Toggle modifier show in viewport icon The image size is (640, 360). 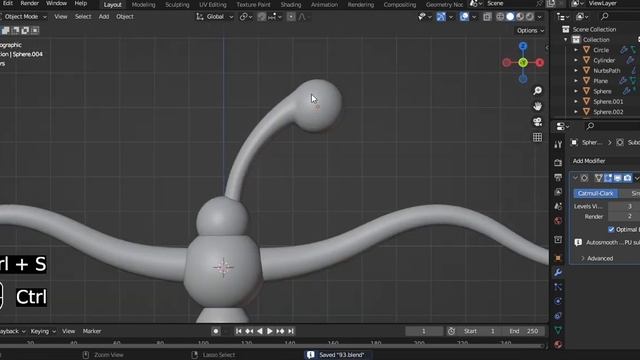[x=618, y=178]
